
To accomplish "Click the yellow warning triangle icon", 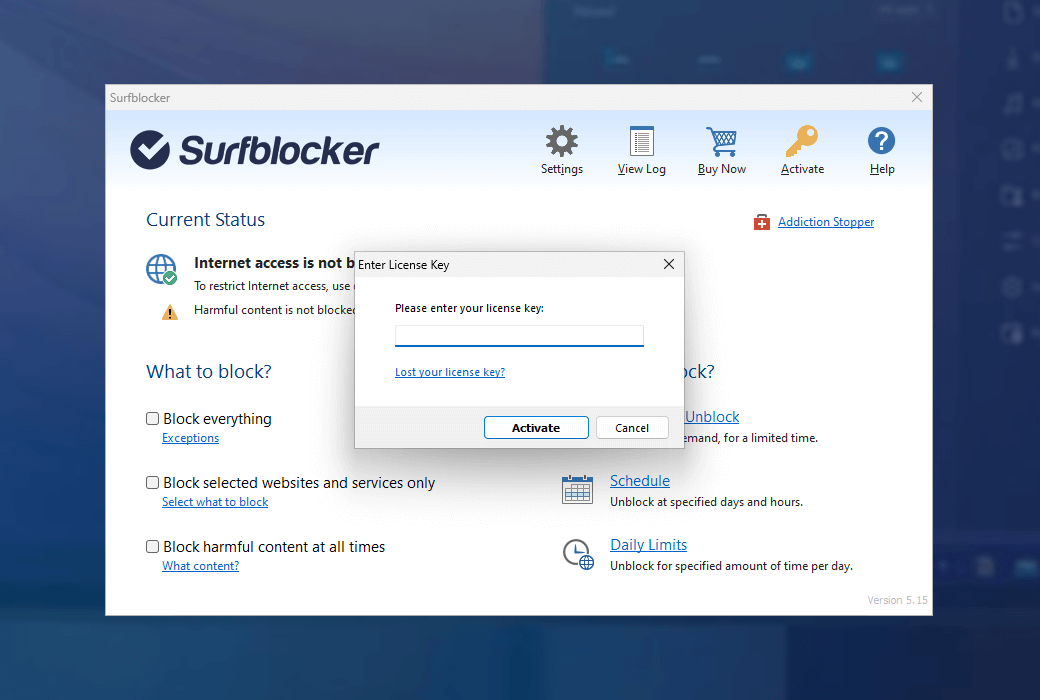I will [x=170, y=312].
